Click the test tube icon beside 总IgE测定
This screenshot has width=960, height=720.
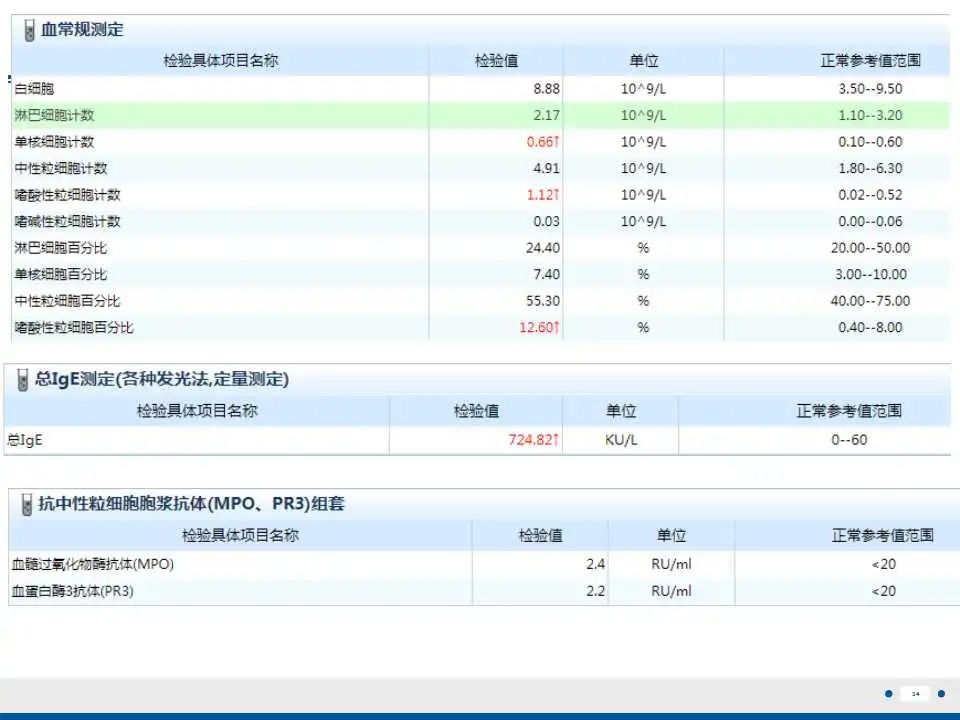pos(23,380)
